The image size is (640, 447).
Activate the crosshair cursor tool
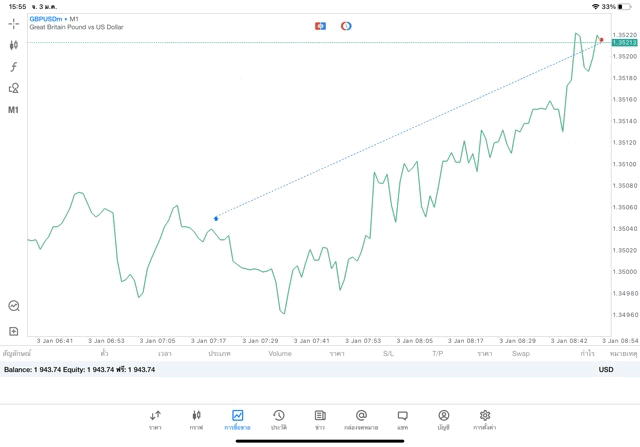coord(14,23)
